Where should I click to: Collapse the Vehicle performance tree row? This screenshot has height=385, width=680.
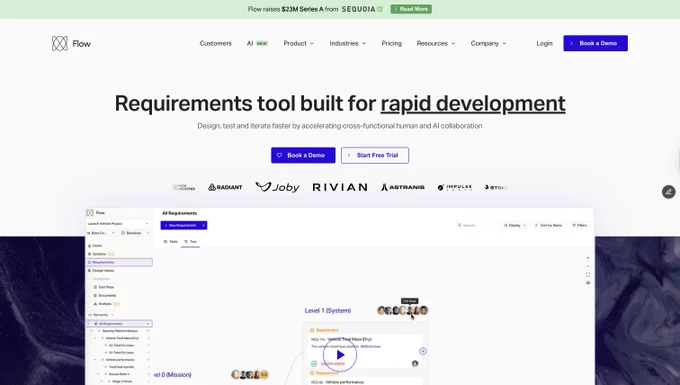tap(95, 360)
